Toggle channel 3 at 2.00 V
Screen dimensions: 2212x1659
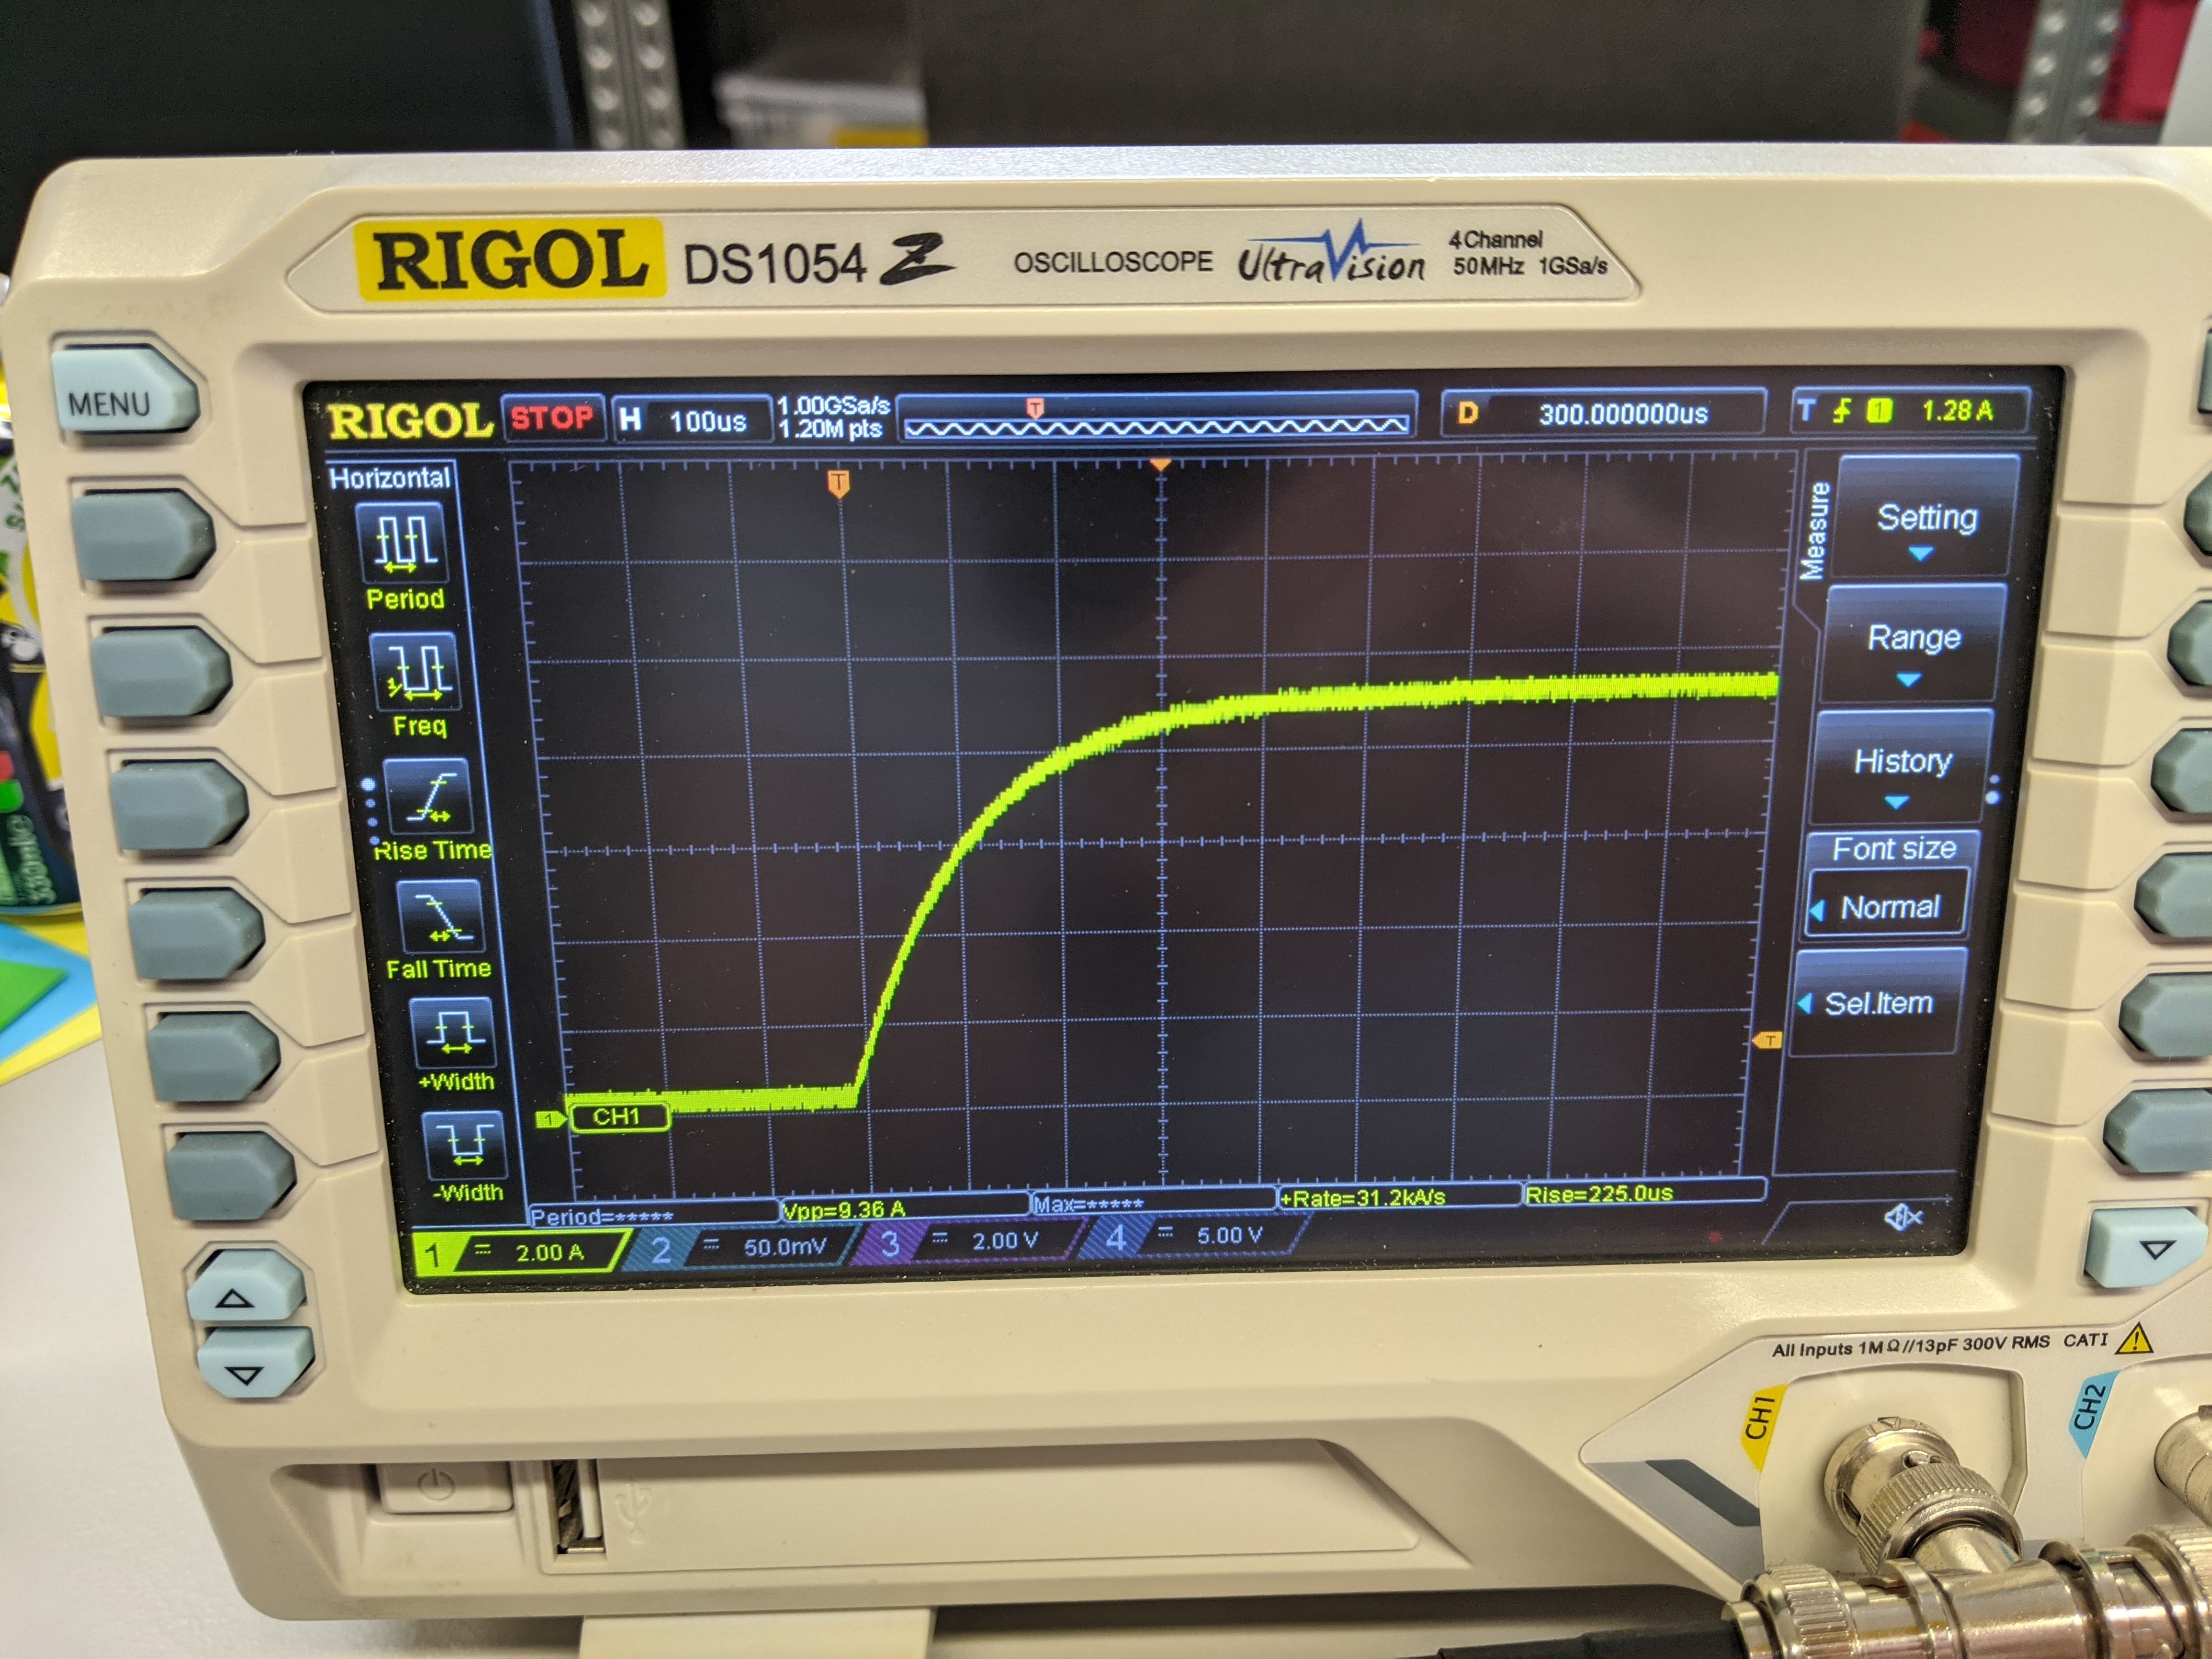(x=970, y=1241)
